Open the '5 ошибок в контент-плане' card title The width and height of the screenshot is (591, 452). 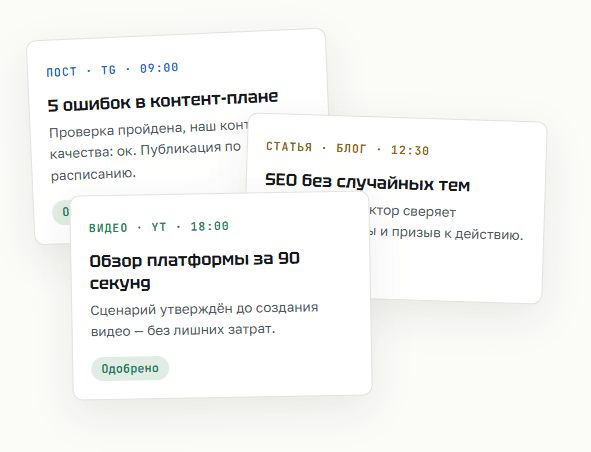163,101
